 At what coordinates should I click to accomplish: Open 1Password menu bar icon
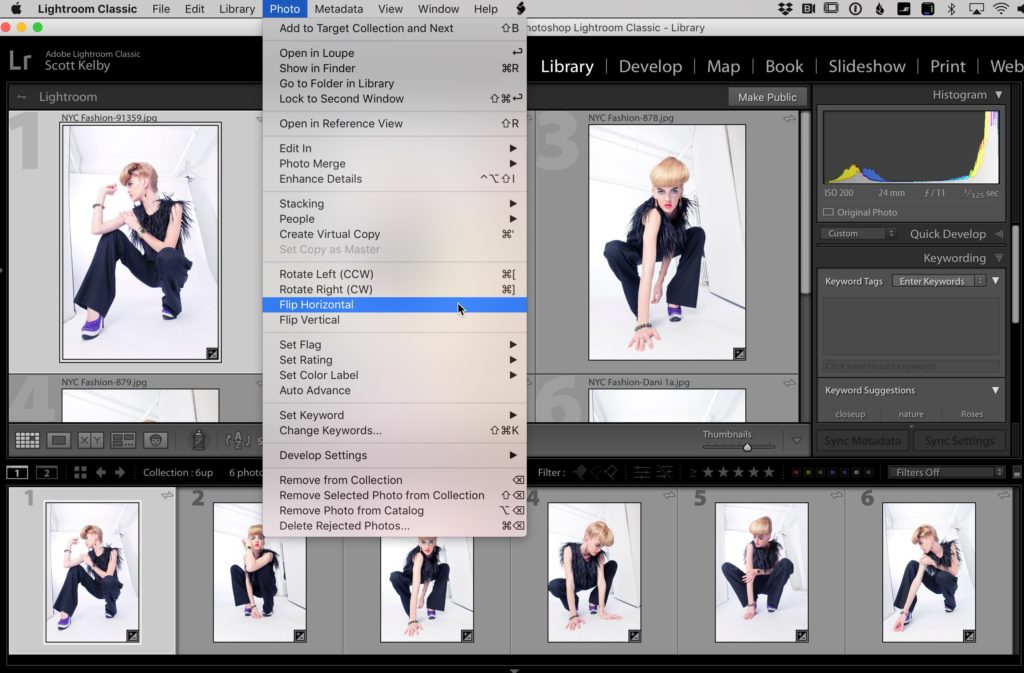click(855, 8)
